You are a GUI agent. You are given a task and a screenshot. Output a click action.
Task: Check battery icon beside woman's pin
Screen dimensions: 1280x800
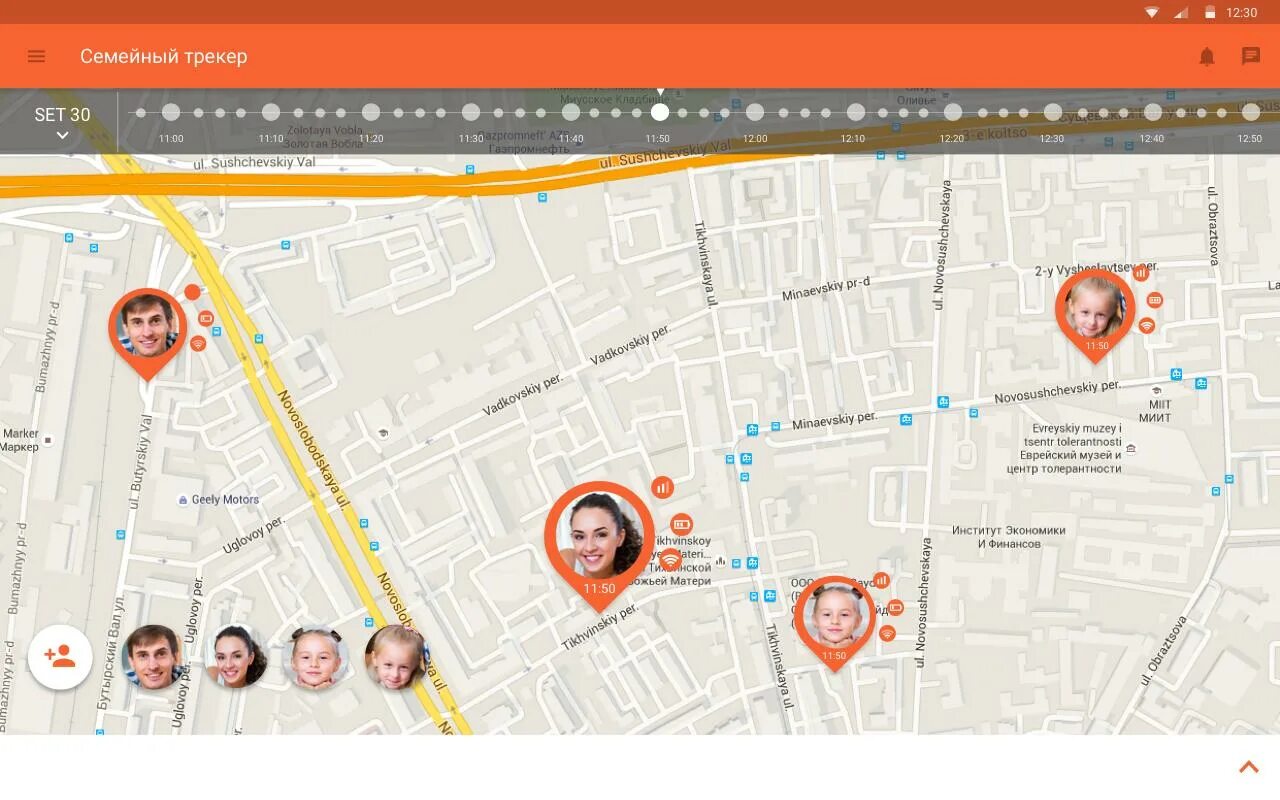[x=682, y=524]
